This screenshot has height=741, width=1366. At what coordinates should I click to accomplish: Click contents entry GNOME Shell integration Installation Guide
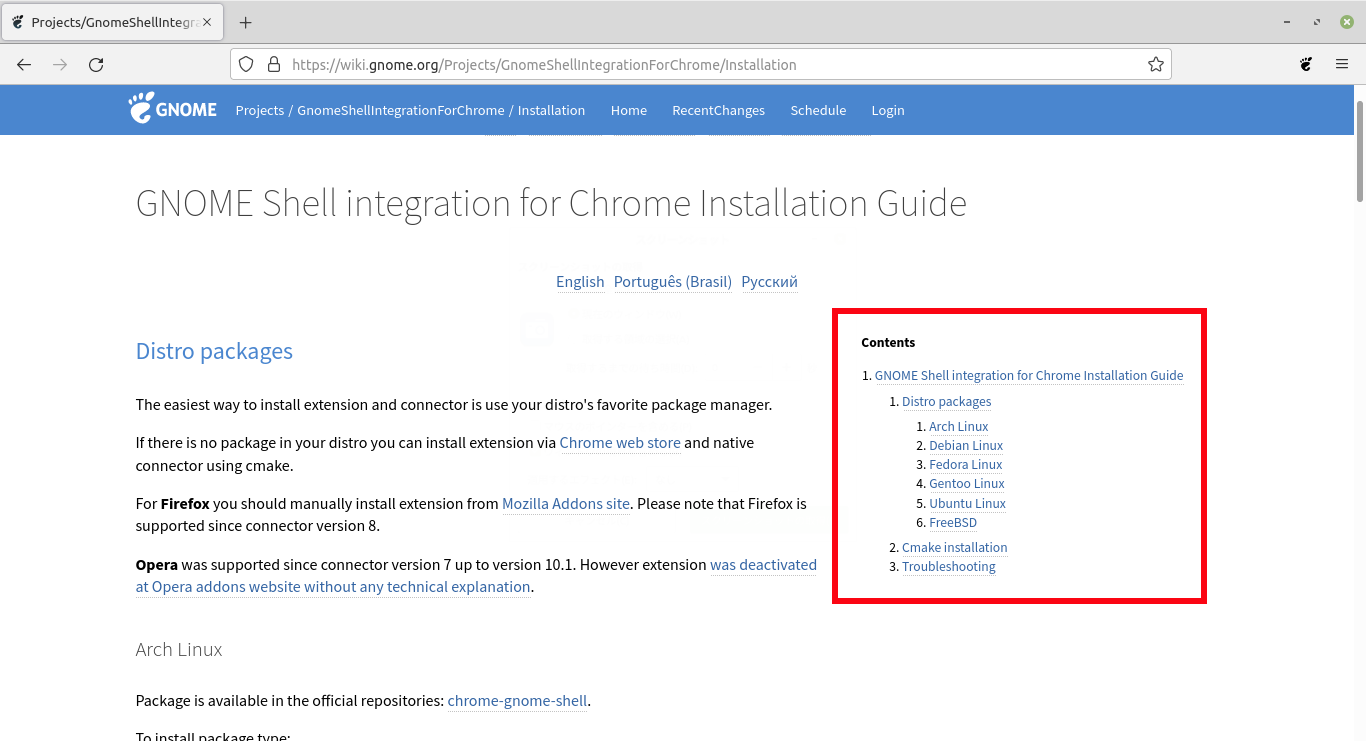coord(1029,376)
